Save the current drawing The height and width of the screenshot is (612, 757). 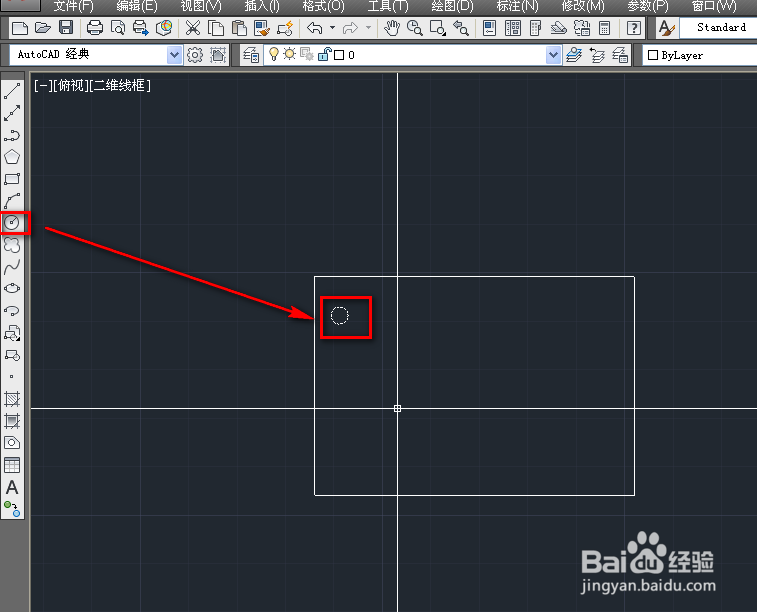pyautogui.click(x=66, y=28)
